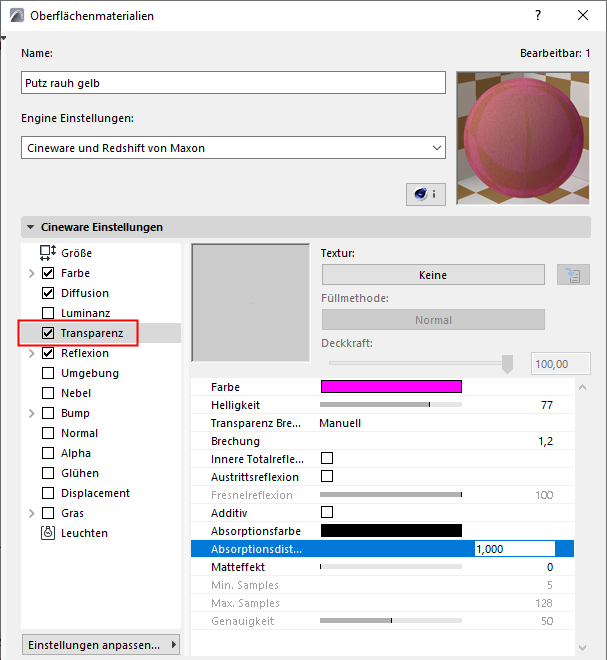Click the help question mark button
The height and width of the screenshot is (660, 607).
538,16
